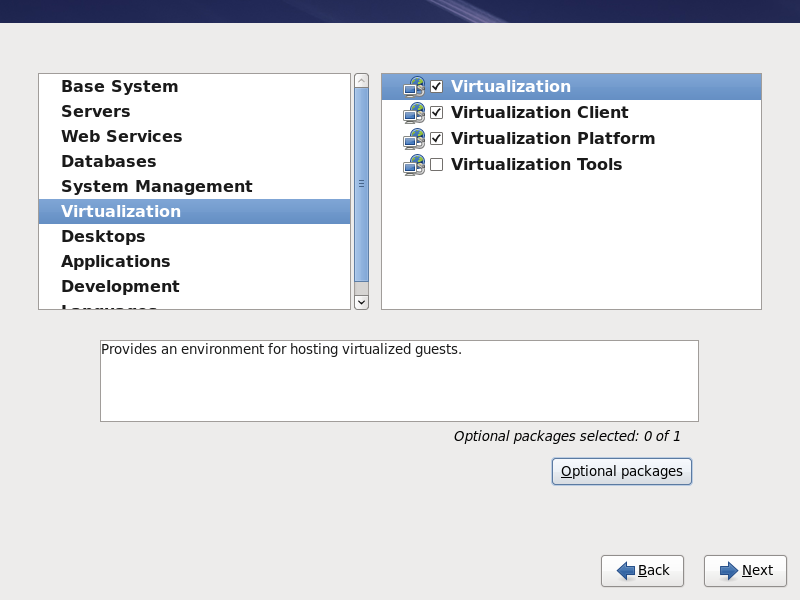Select the Base System category
800x600 pixels.
119,87
